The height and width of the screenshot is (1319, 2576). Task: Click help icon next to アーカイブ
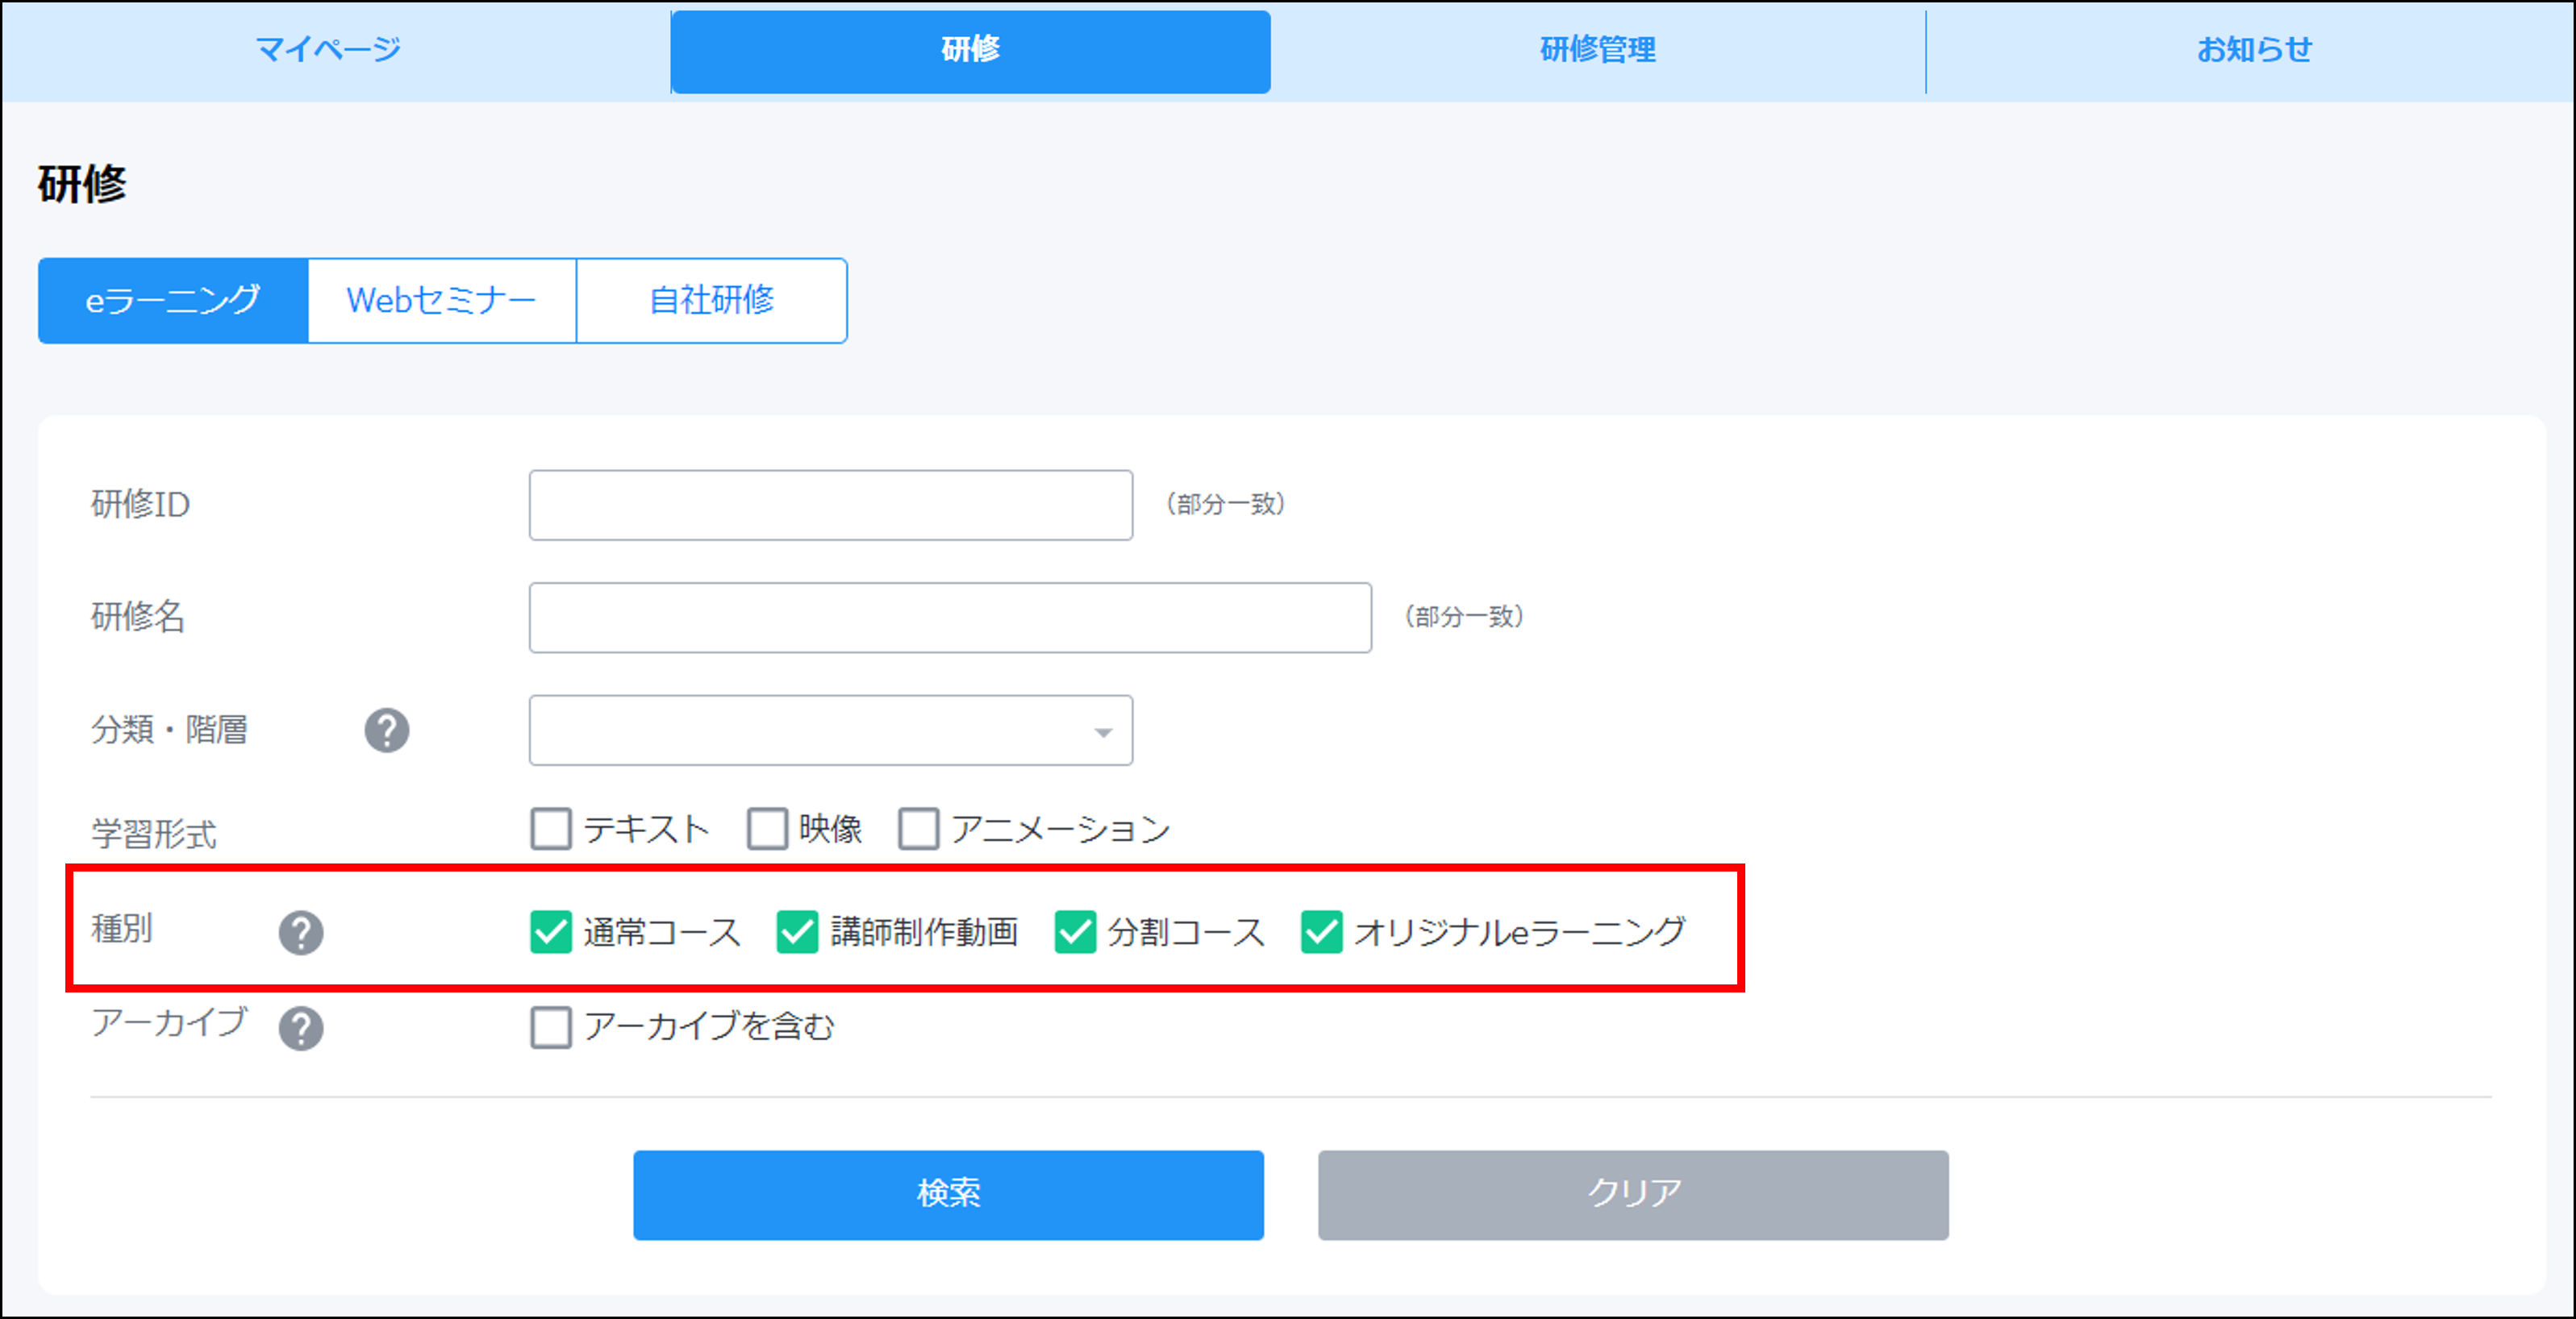pos(300,1028)
